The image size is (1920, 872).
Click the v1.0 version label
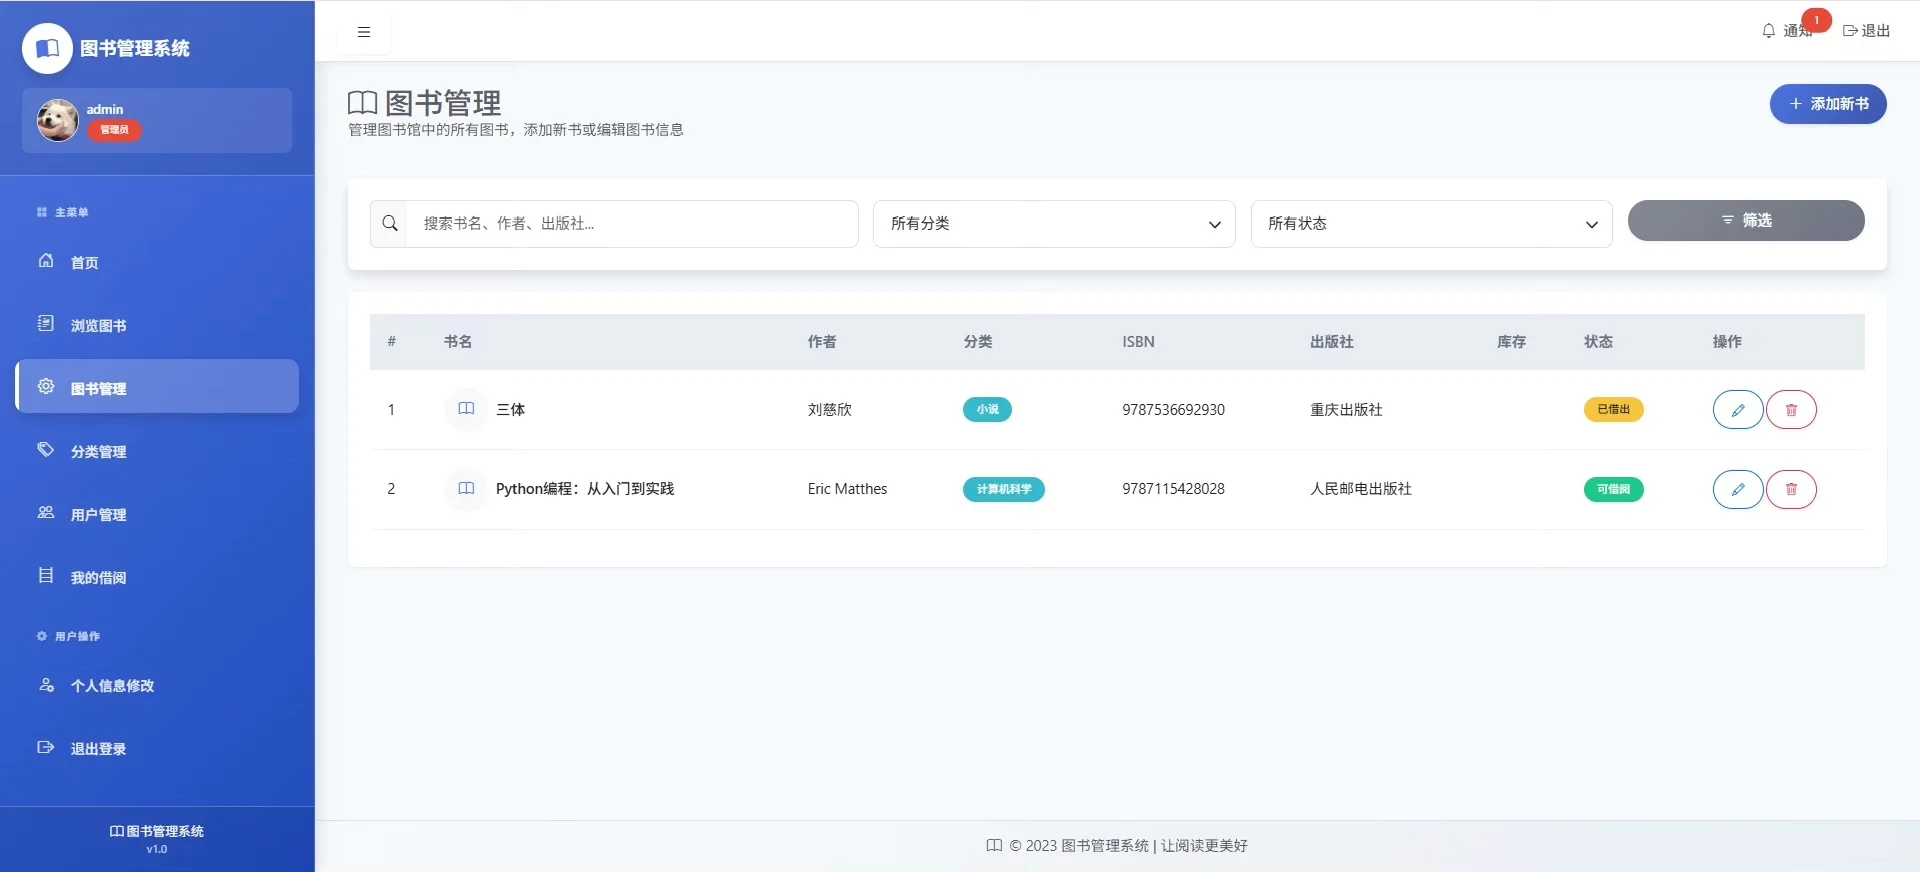[157, 849]
